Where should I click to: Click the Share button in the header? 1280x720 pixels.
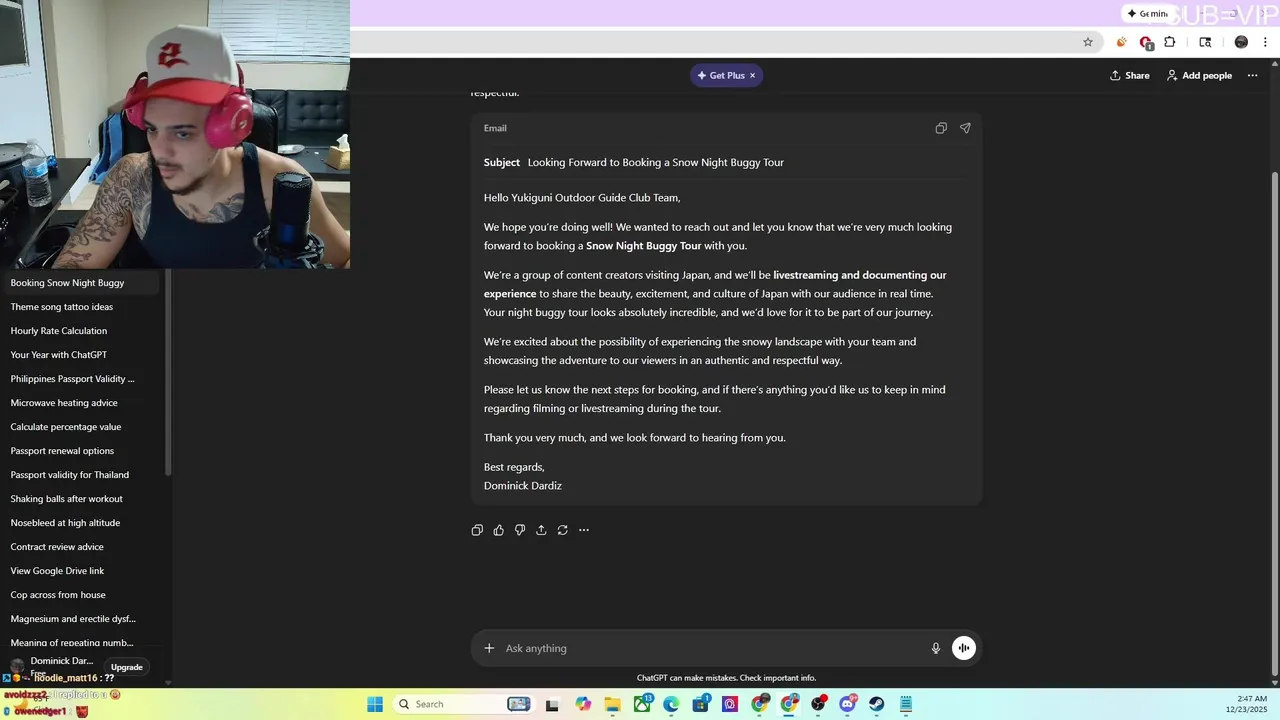point(1130,75)
